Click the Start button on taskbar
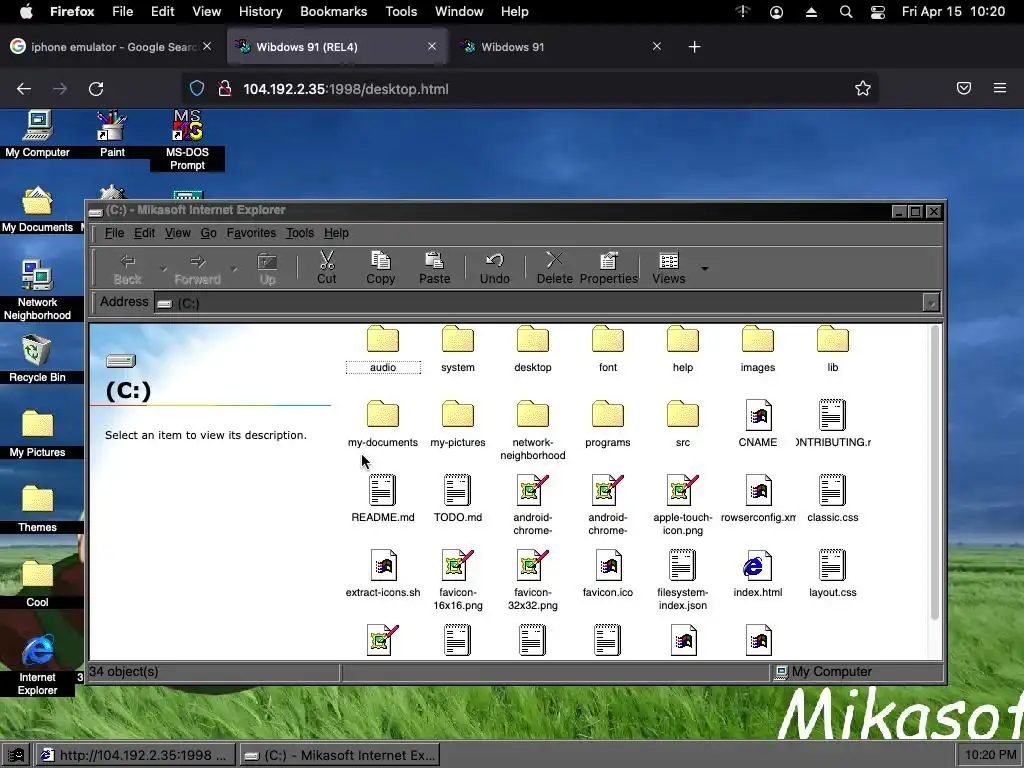1024x768 pixels. 16,755
